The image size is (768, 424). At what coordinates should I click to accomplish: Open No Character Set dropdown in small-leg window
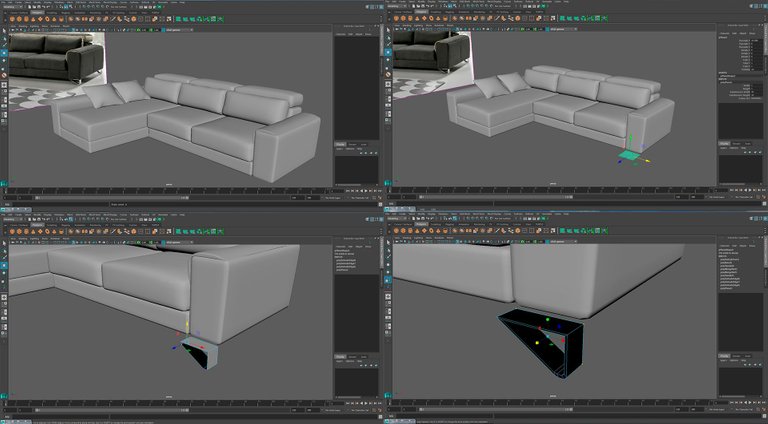click(359, 410)
